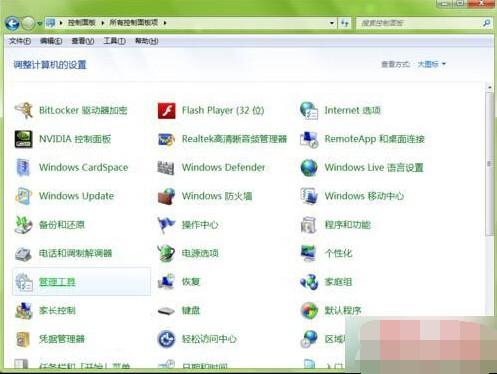497x374 pixels.
Task: Open the 管理工具 gear icon
Action: pos(24,282)
